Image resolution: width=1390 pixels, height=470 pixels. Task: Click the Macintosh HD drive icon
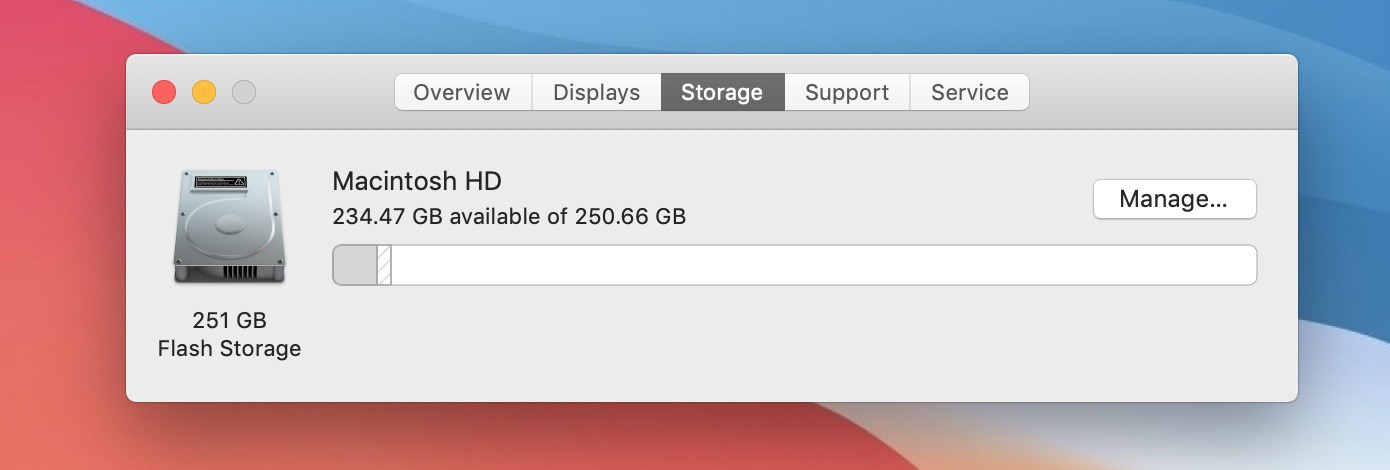coord(229,227)
